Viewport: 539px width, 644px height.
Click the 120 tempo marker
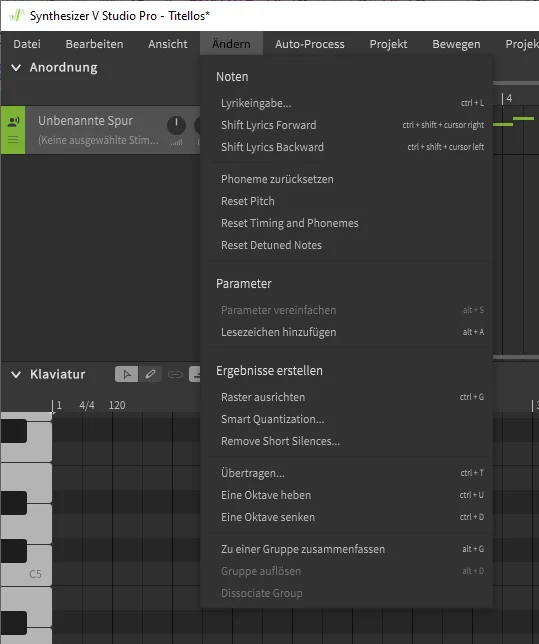(x=117, y=405)
